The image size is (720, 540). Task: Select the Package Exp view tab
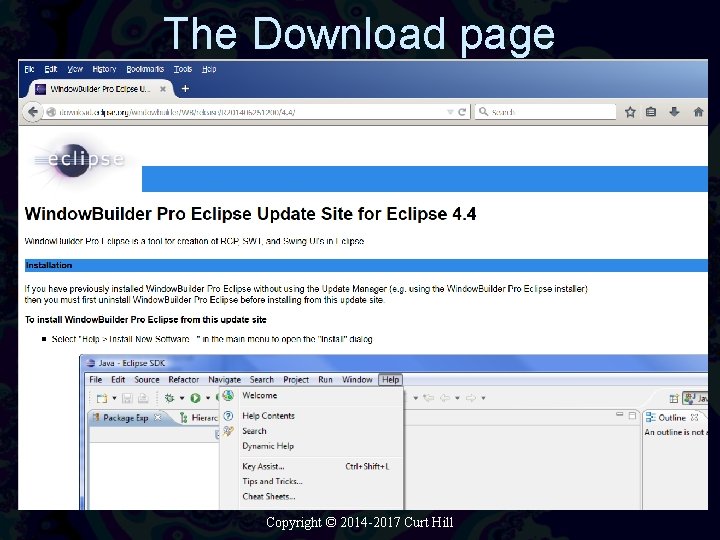point(125,417)
